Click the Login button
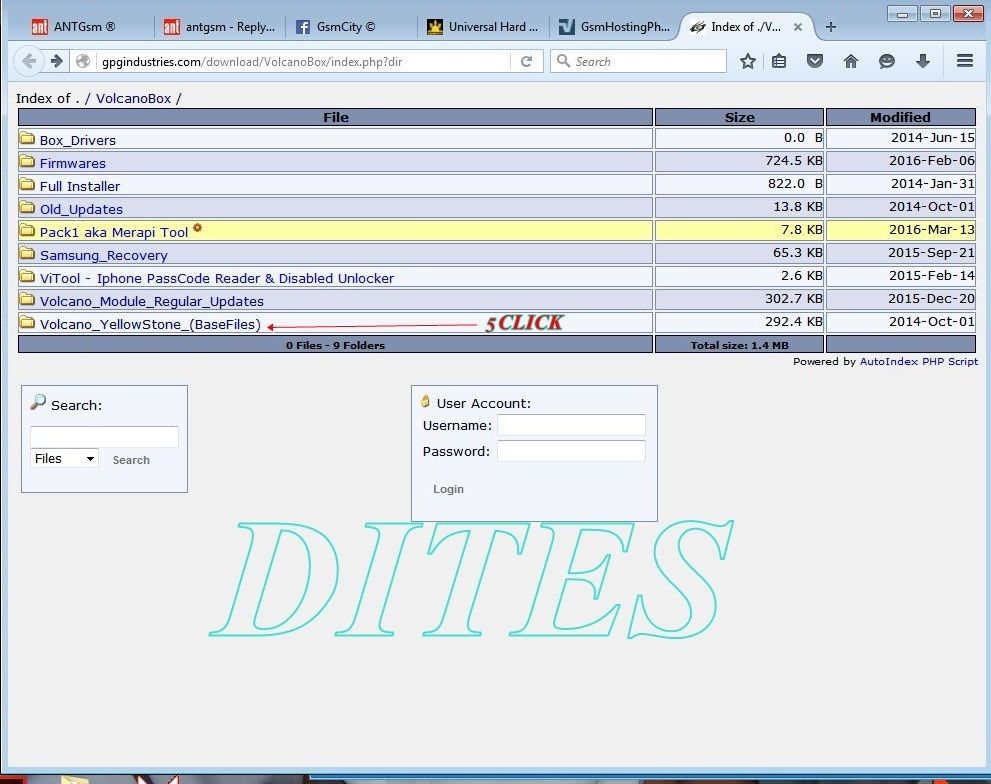This screenshot has height=784, width=991. click(448, 489)
